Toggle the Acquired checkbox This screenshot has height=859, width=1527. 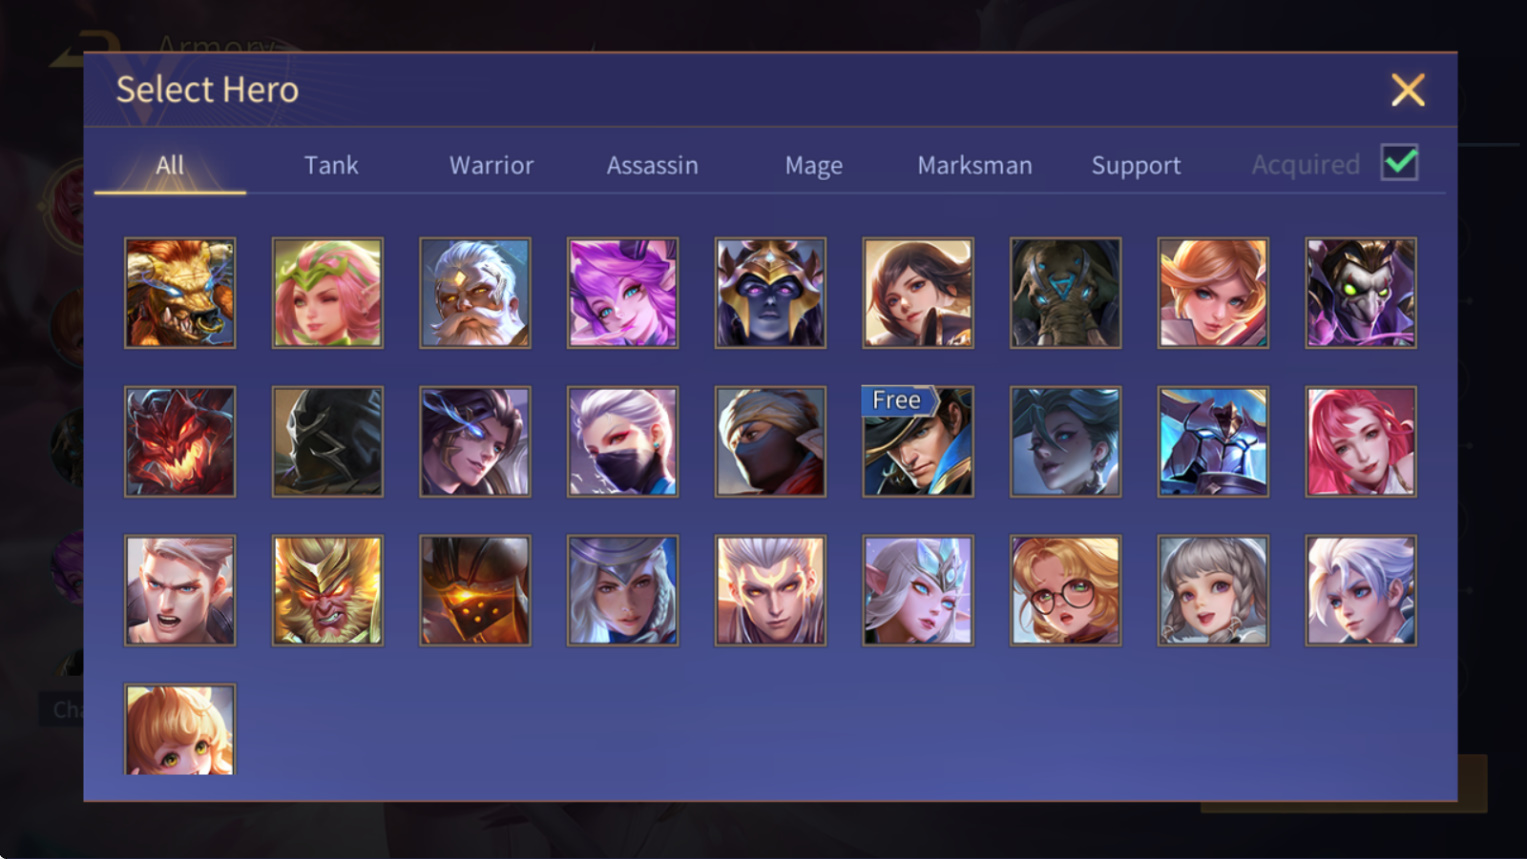[x=1399, y=163]
